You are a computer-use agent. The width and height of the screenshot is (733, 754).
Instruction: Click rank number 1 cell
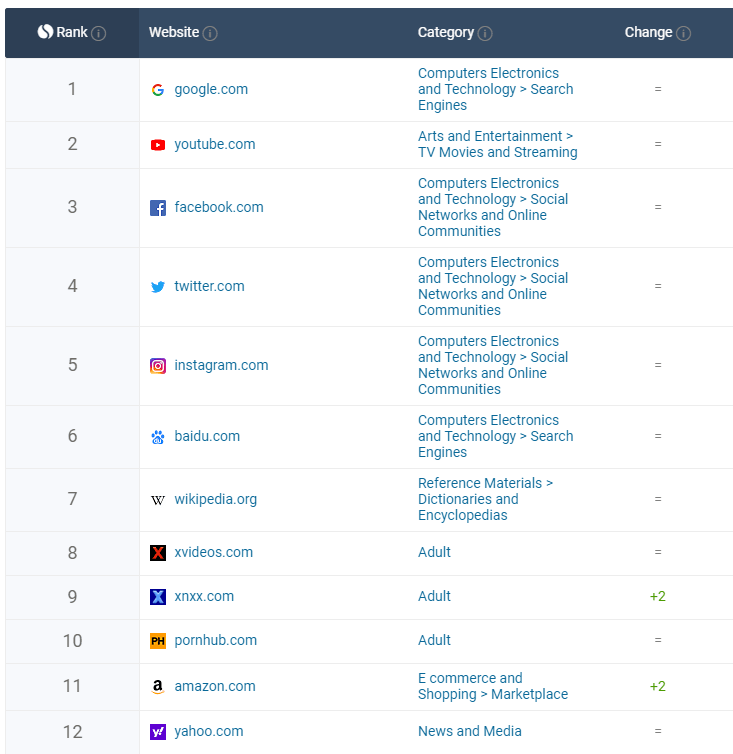[72, 89]
